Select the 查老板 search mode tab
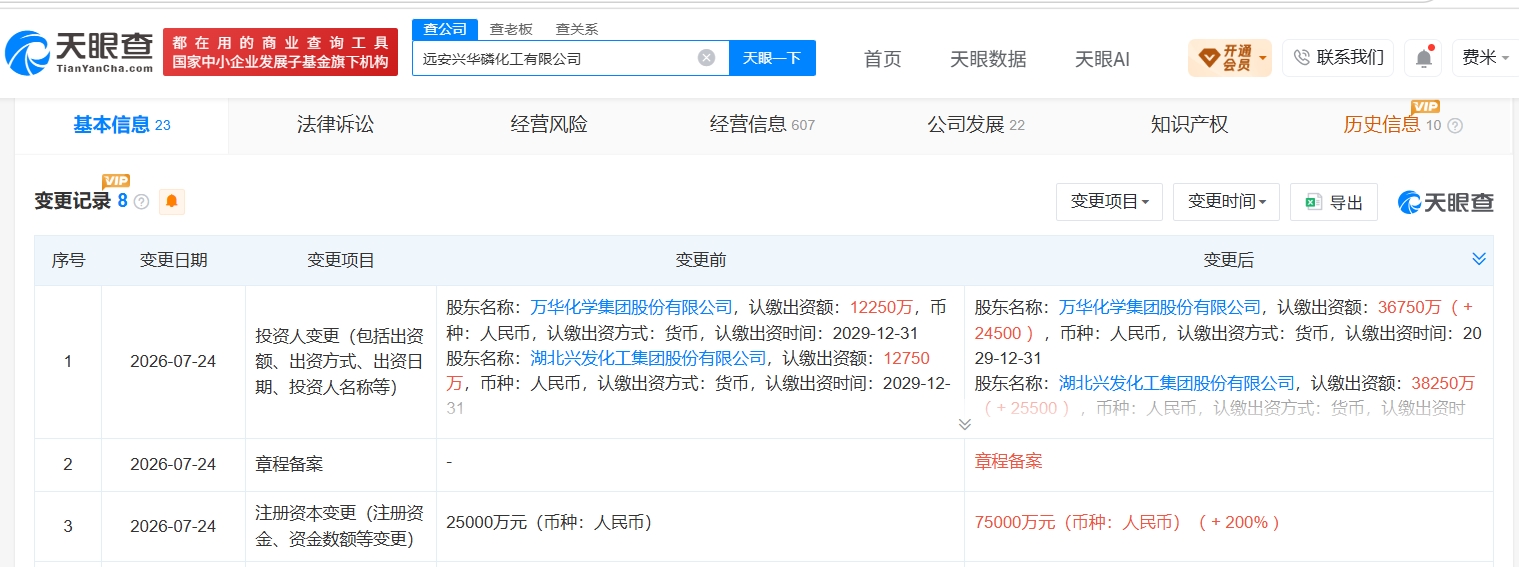The width and height of the screenshot is (1519, 567). (511, 29)
